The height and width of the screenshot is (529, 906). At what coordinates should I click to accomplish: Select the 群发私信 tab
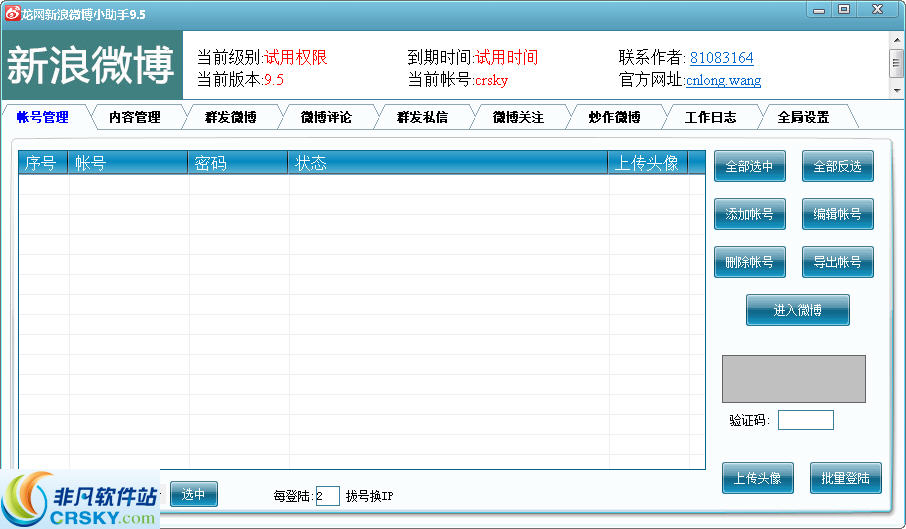[x=422, y=117]
